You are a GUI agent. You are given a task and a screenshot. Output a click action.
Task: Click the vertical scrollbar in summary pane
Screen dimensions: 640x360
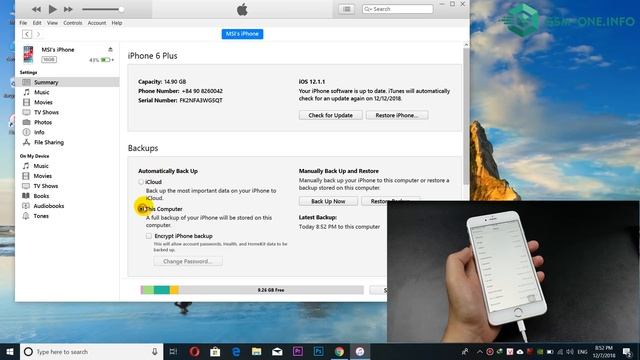point(466,116)
